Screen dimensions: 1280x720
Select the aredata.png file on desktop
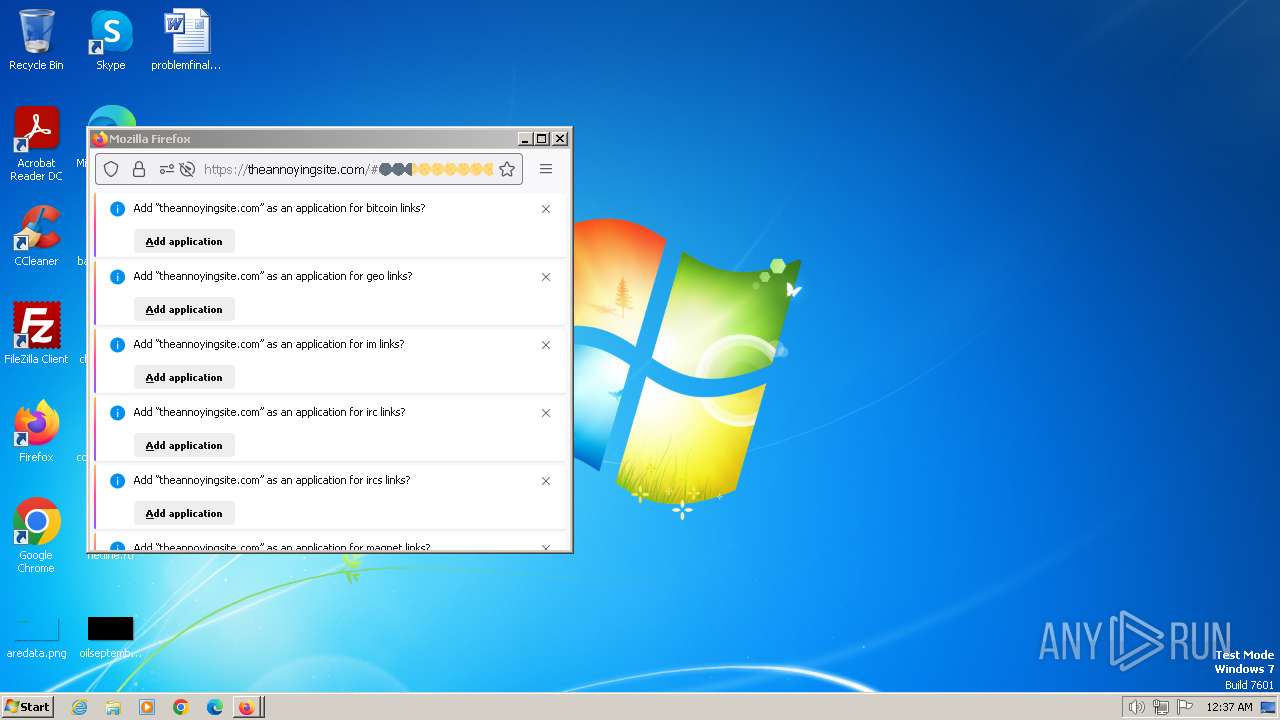pyautogui.click(x=36, y=637)
